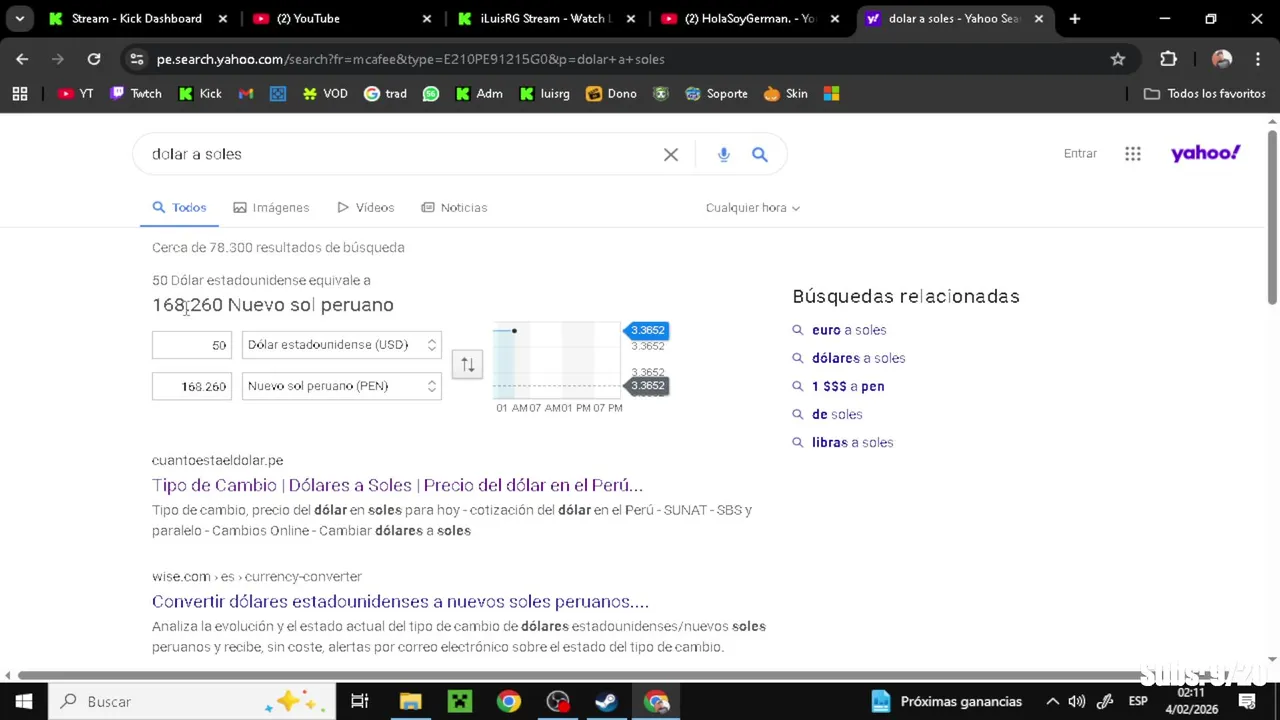Open the Gmail bookmark icon
1280x720 pixels.
246,93
